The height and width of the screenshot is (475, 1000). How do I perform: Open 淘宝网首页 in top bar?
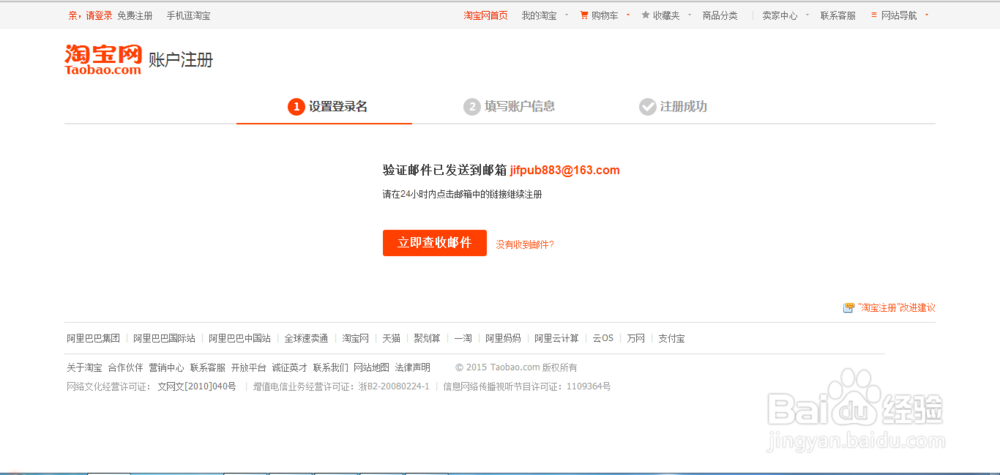(x=485, y=15)
